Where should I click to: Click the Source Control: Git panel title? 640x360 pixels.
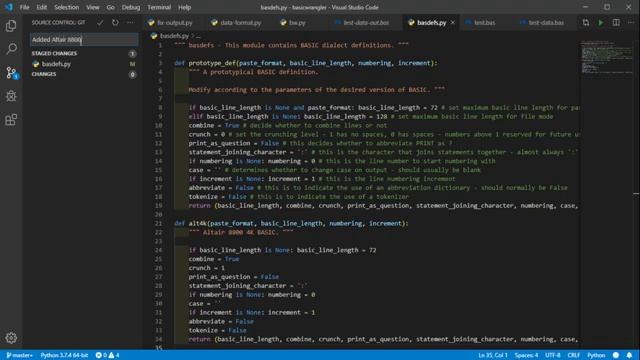pyautogui.click(x=58, y=22)
